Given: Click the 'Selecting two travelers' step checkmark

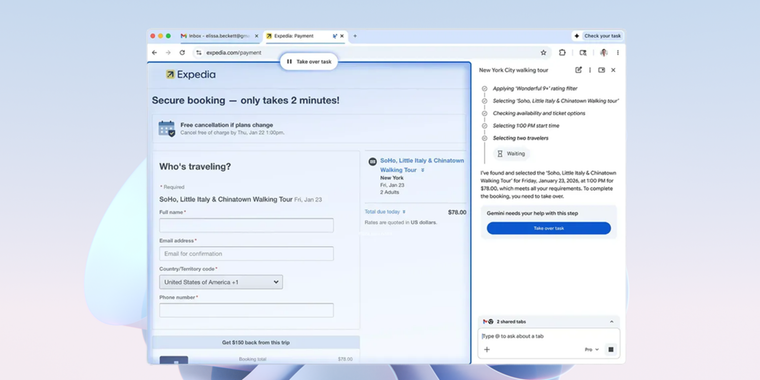Looking at the screenshot, I should [x=484, y=138].
